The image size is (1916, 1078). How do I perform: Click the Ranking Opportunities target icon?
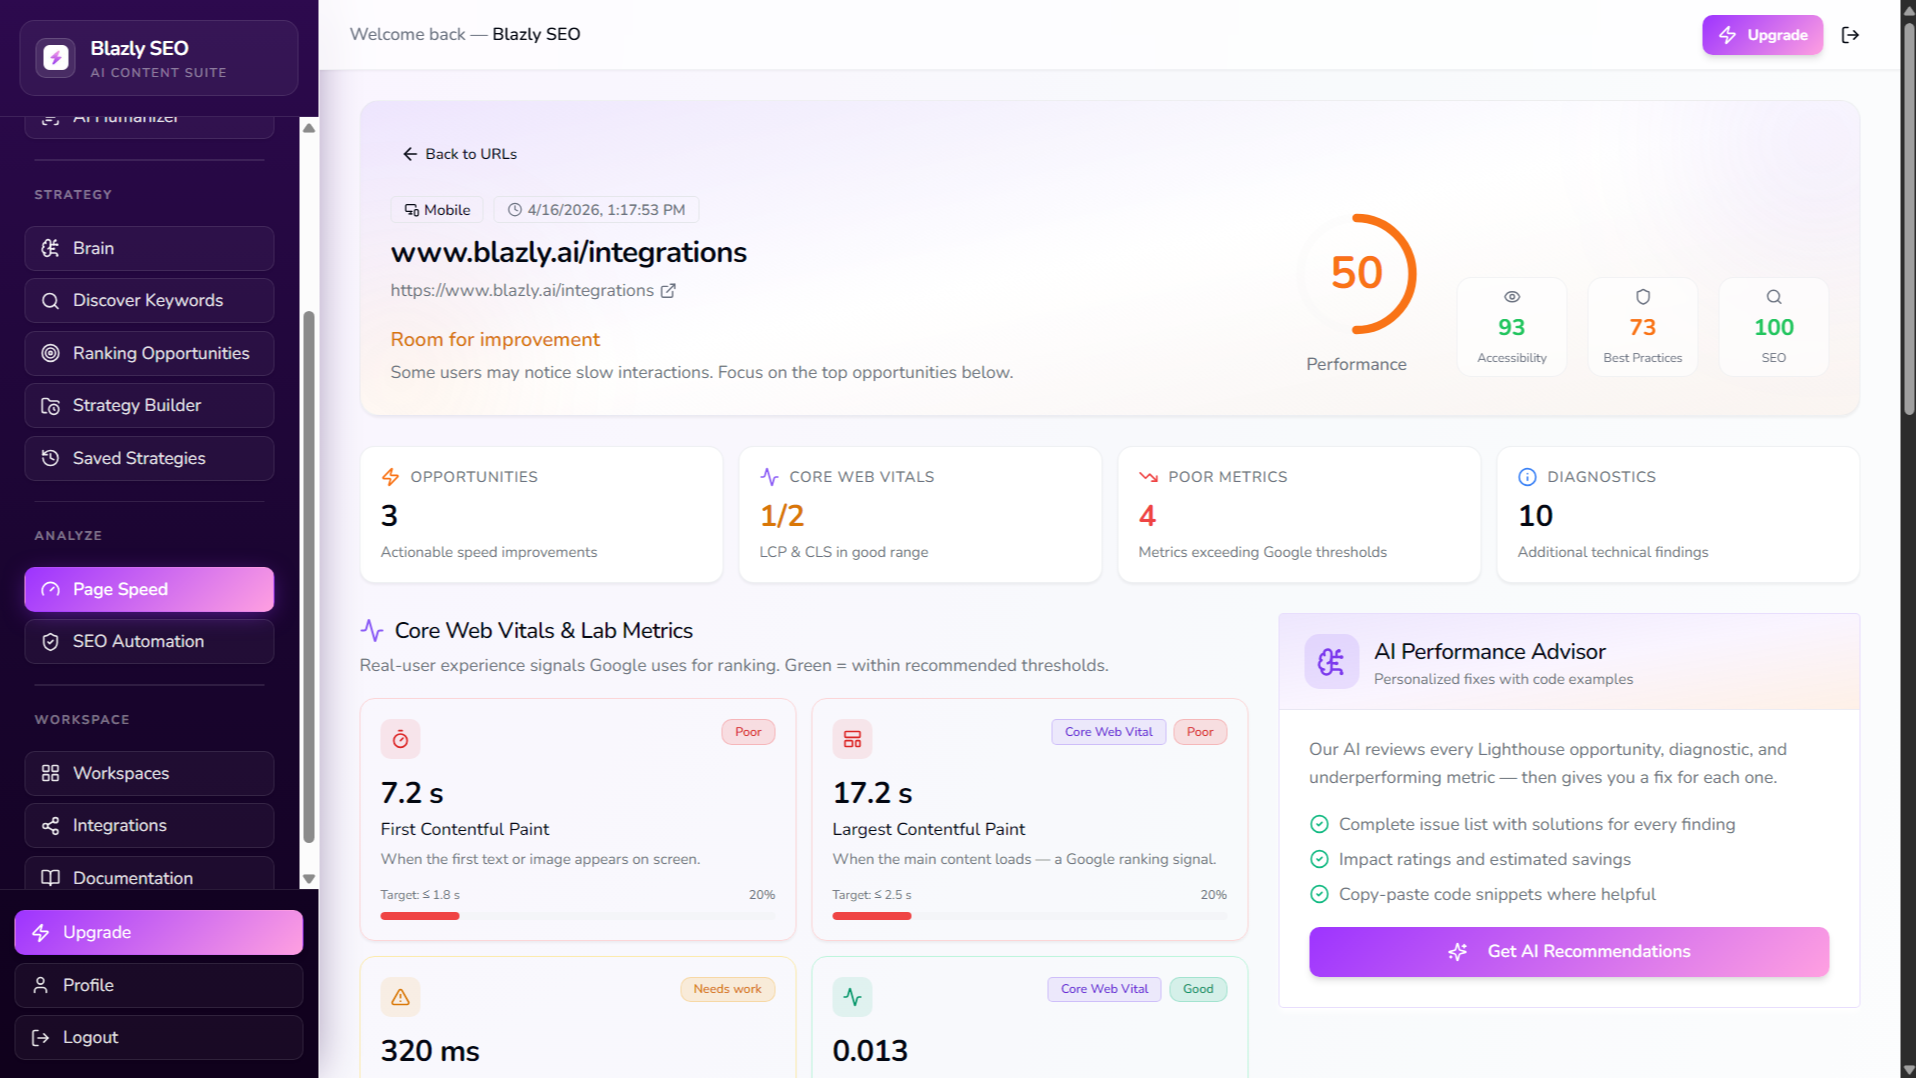50,353
